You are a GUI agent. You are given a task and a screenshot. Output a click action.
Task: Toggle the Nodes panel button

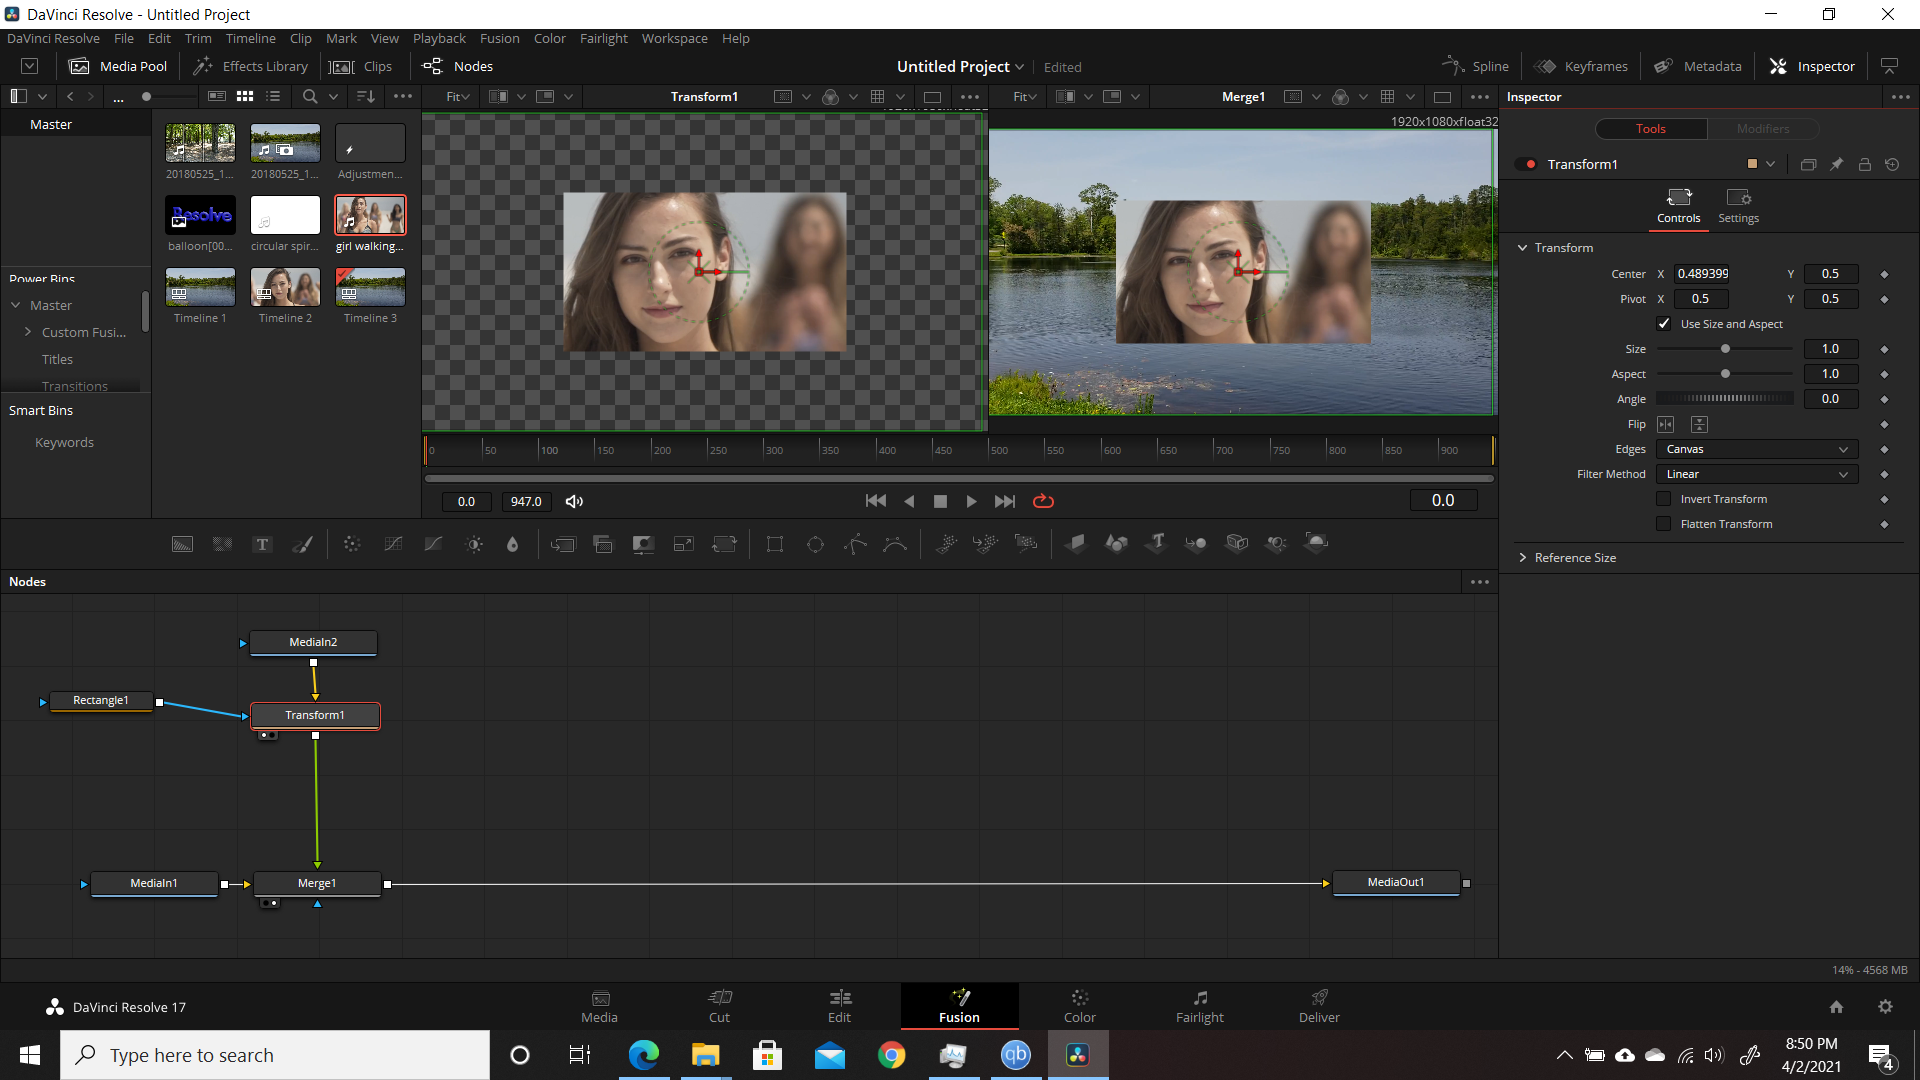458,66
